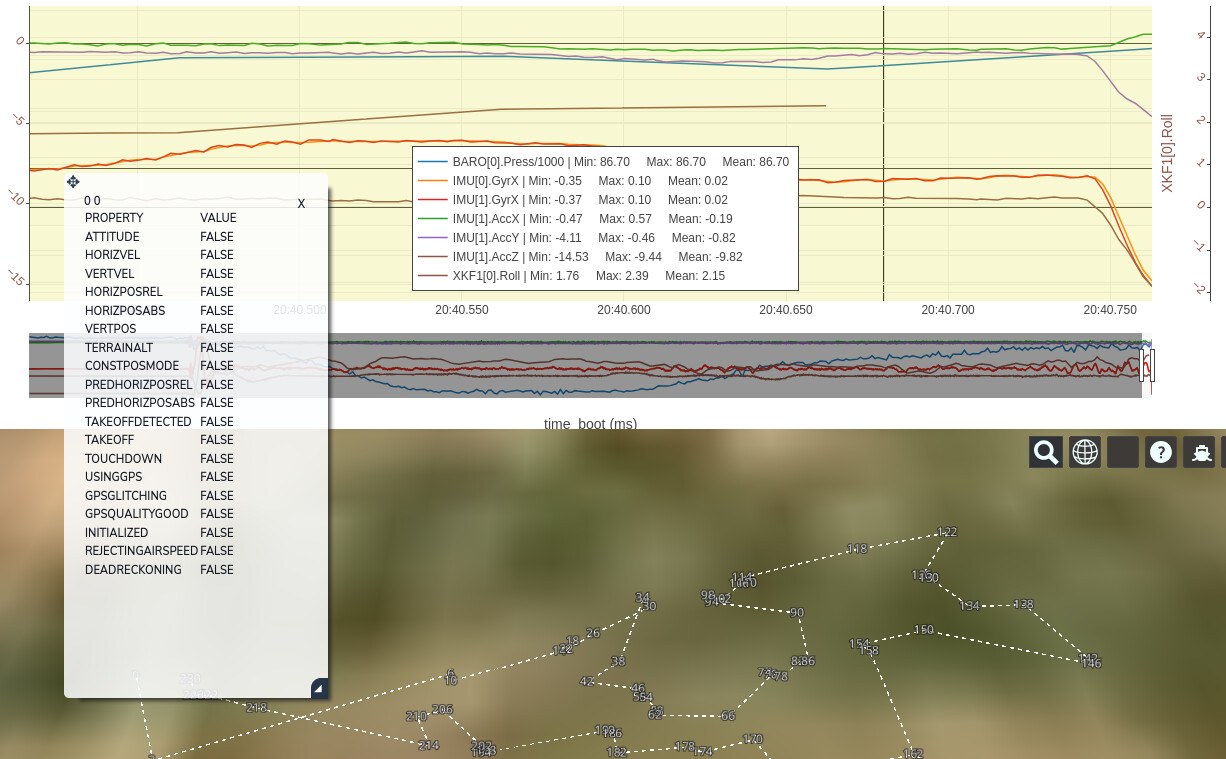Grab the move handle on the property panel
Viewport: 1226px width, 759px height.
[73, 182]
